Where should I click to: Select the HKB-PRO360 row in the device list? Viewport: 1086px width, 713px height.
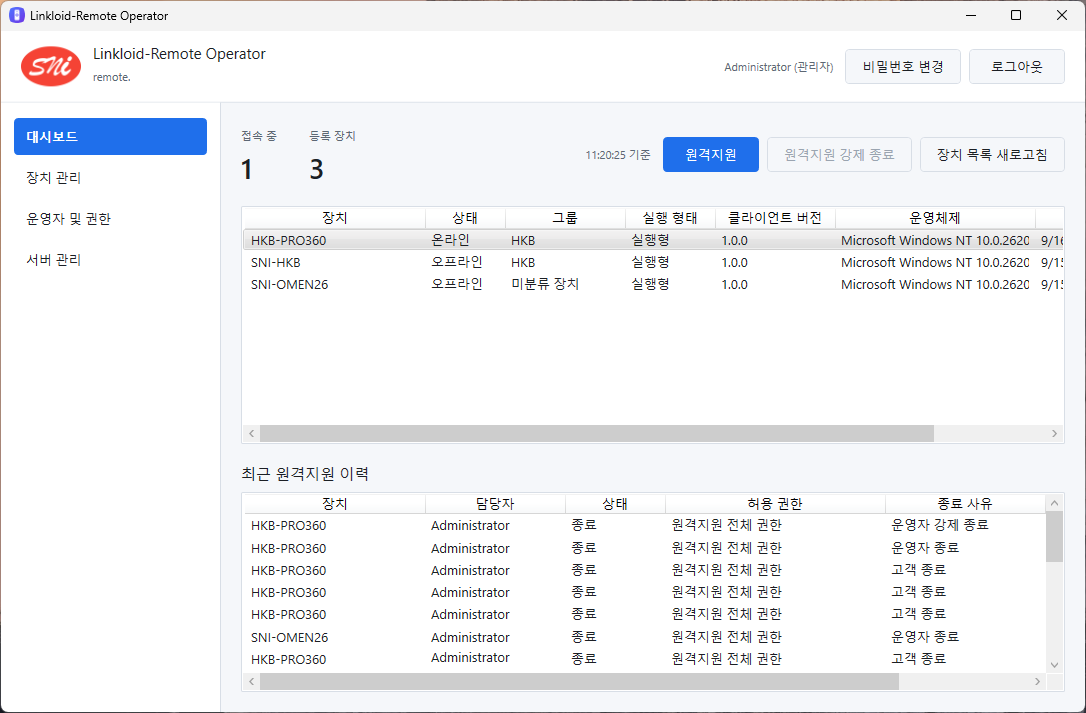pos(653,240)
